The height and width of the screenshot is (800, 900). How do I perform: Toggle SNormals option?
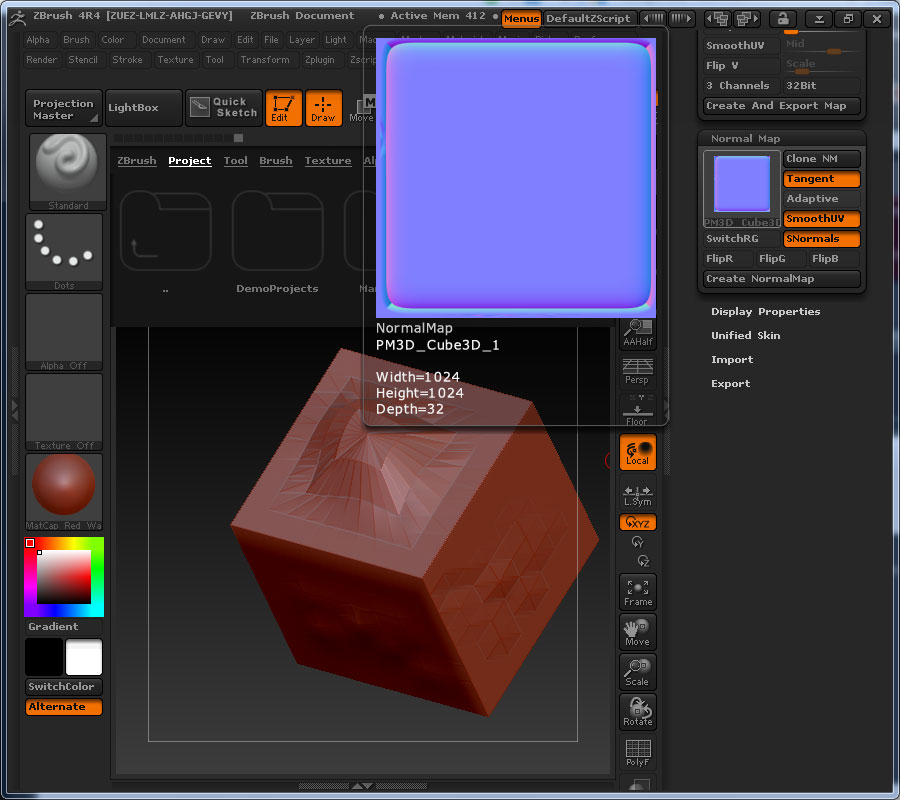[x=821, y=239]
